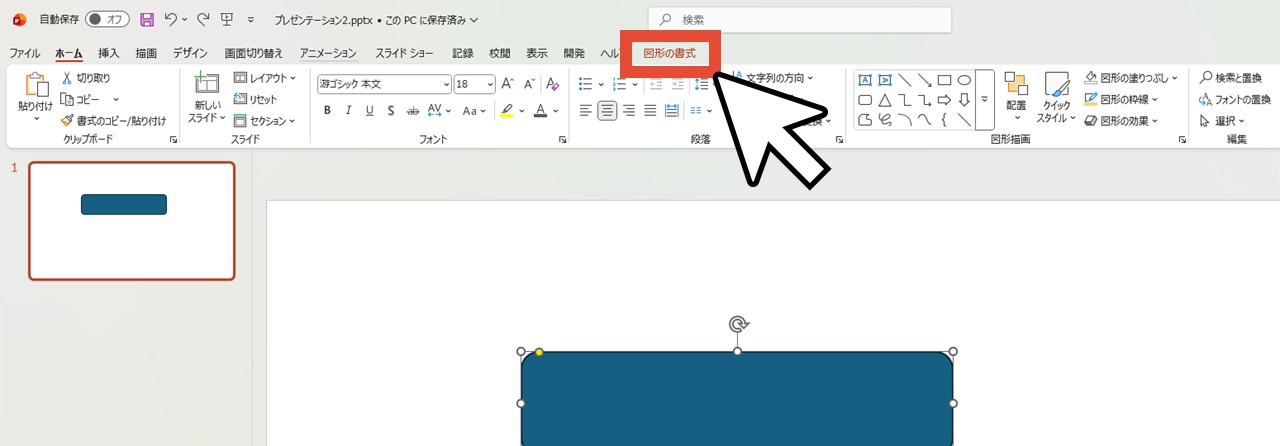Switch to the アニメーション tab
1280x446 pixels.
pos(328,53)
